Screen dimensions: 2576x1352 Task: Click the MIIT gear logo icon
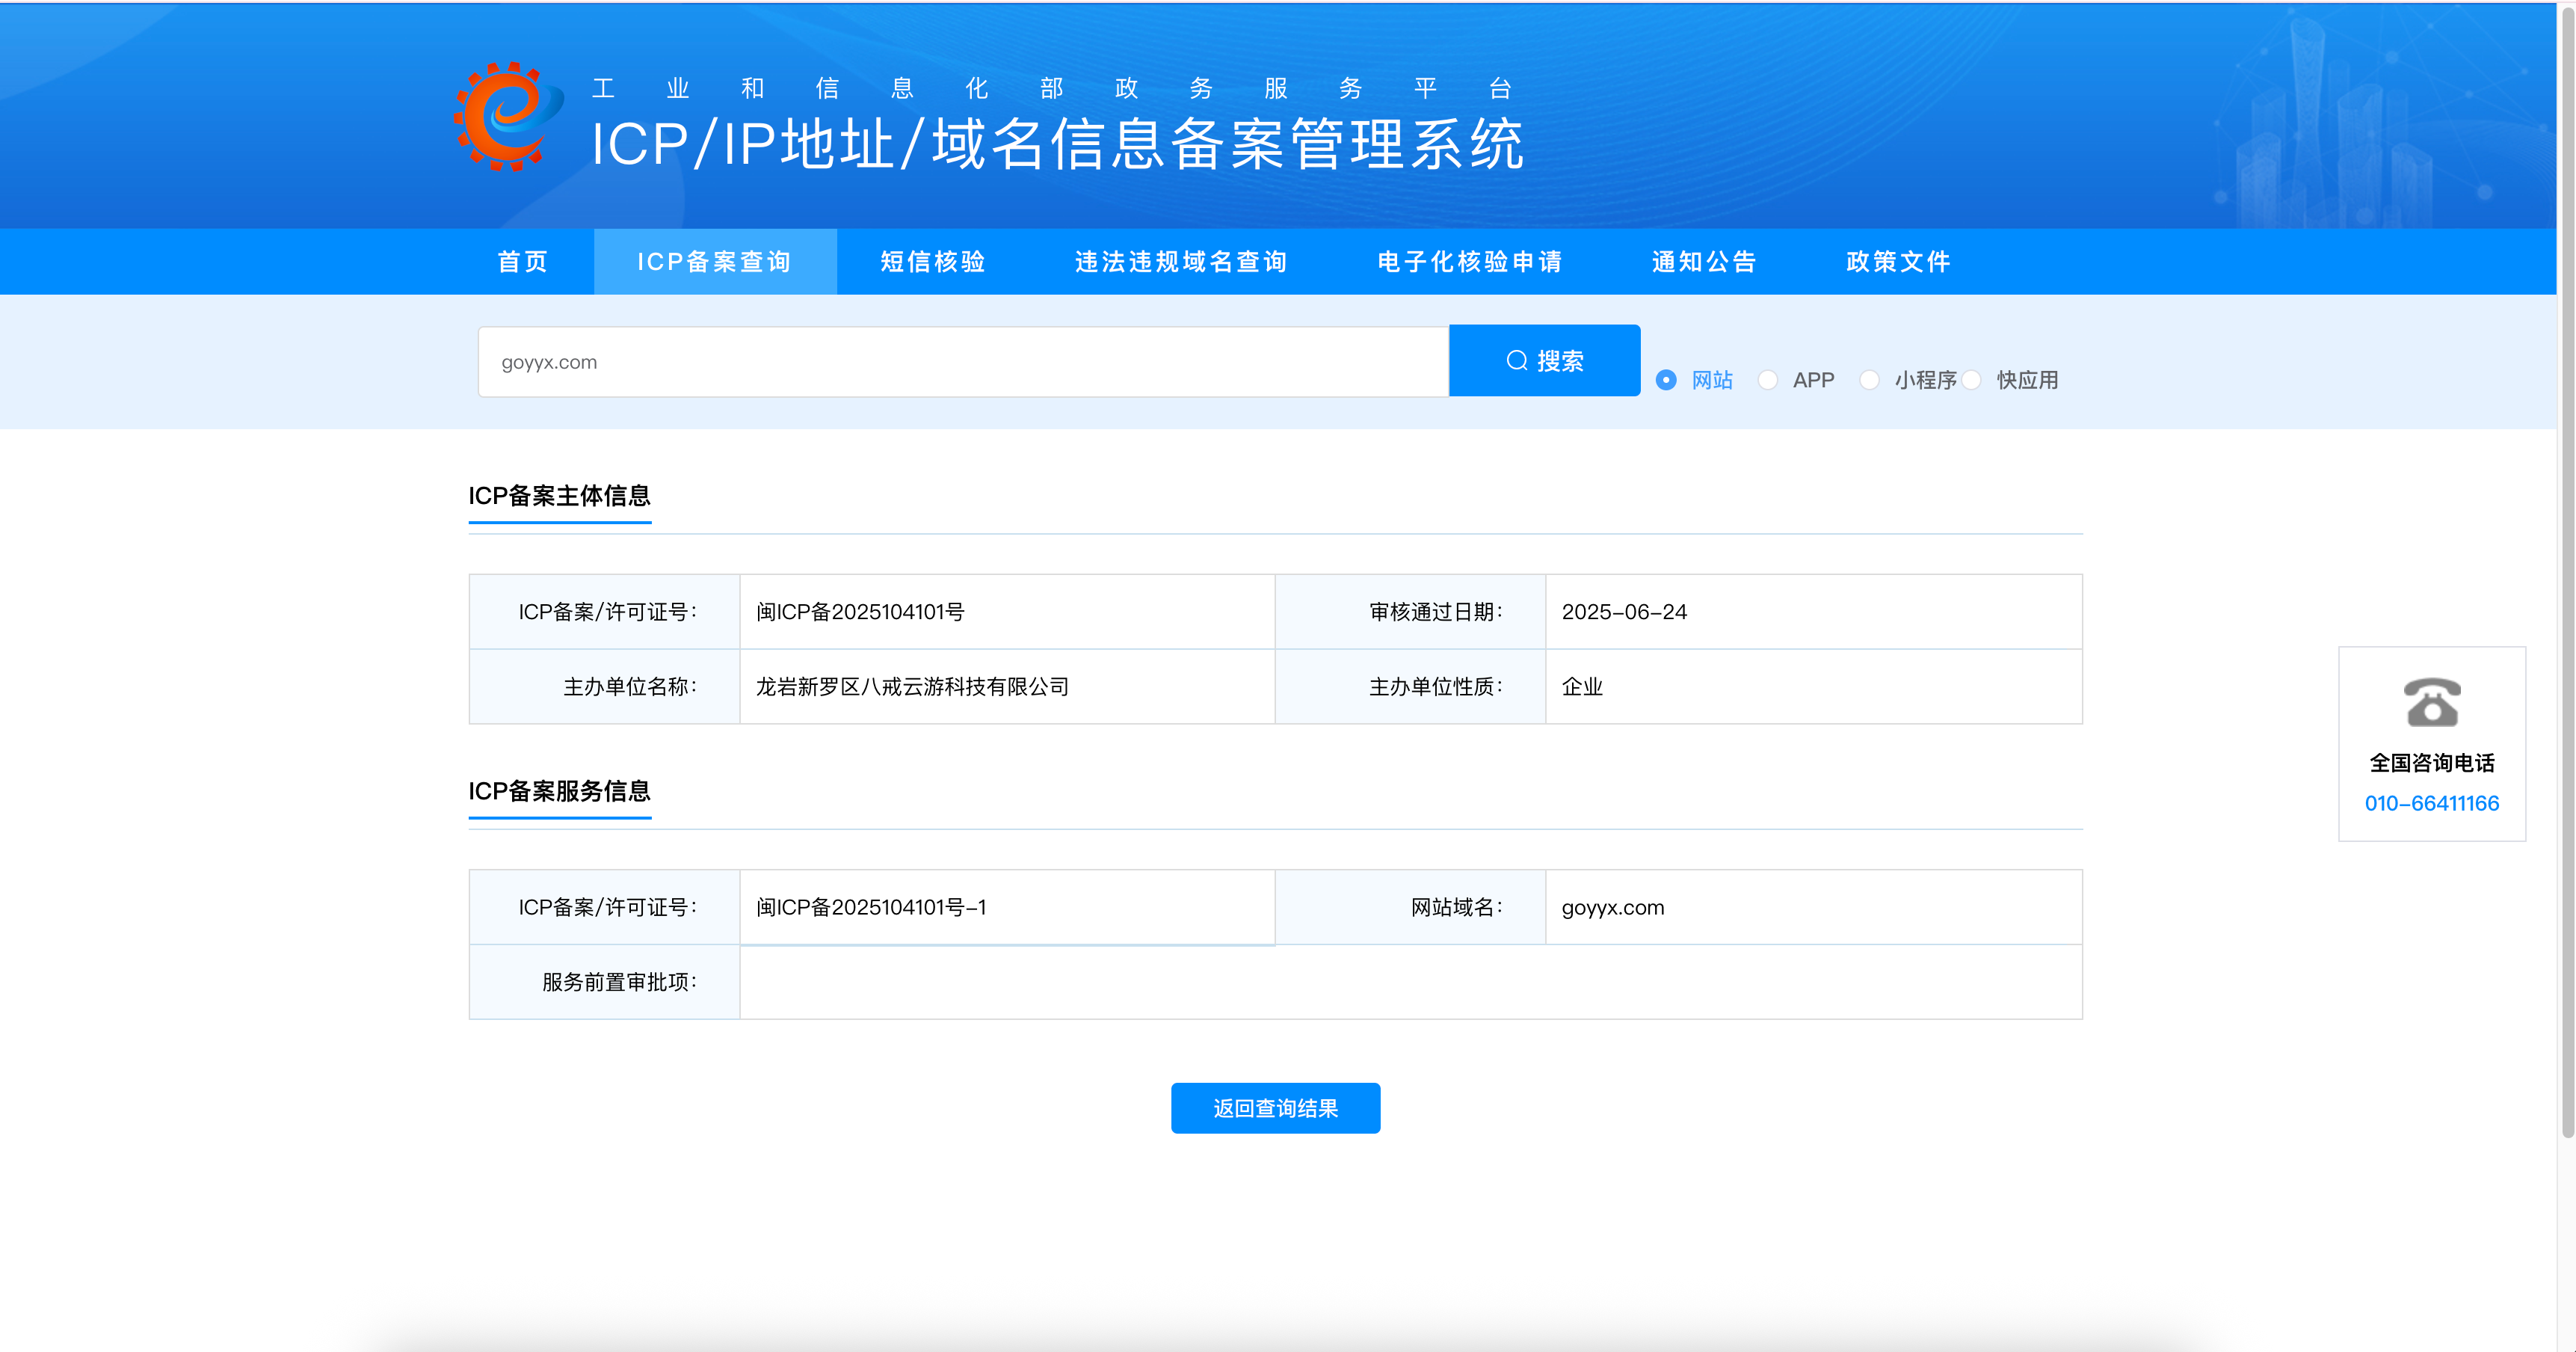tap(507, 117)
